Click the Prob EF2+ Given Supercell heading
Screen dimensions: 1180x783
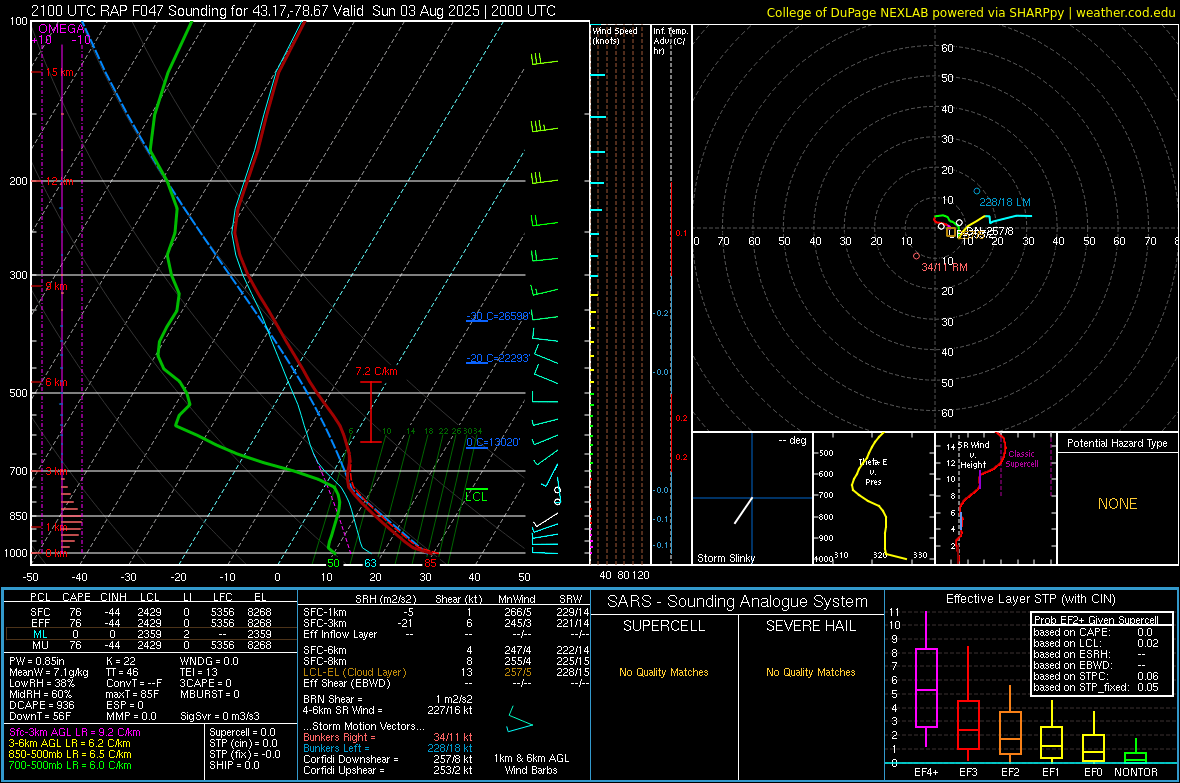pos(1096,620)
